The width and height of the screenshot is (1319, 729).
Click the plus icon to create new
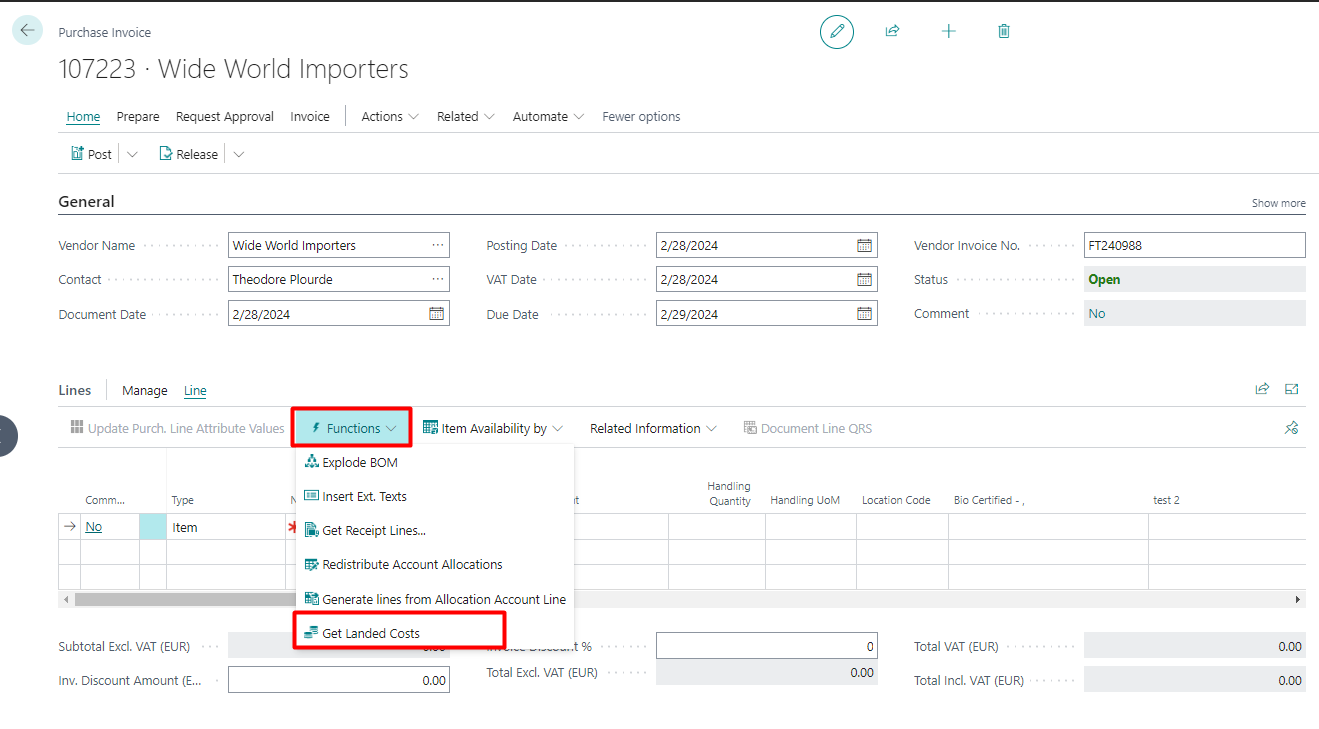click(x=949, y=32)
